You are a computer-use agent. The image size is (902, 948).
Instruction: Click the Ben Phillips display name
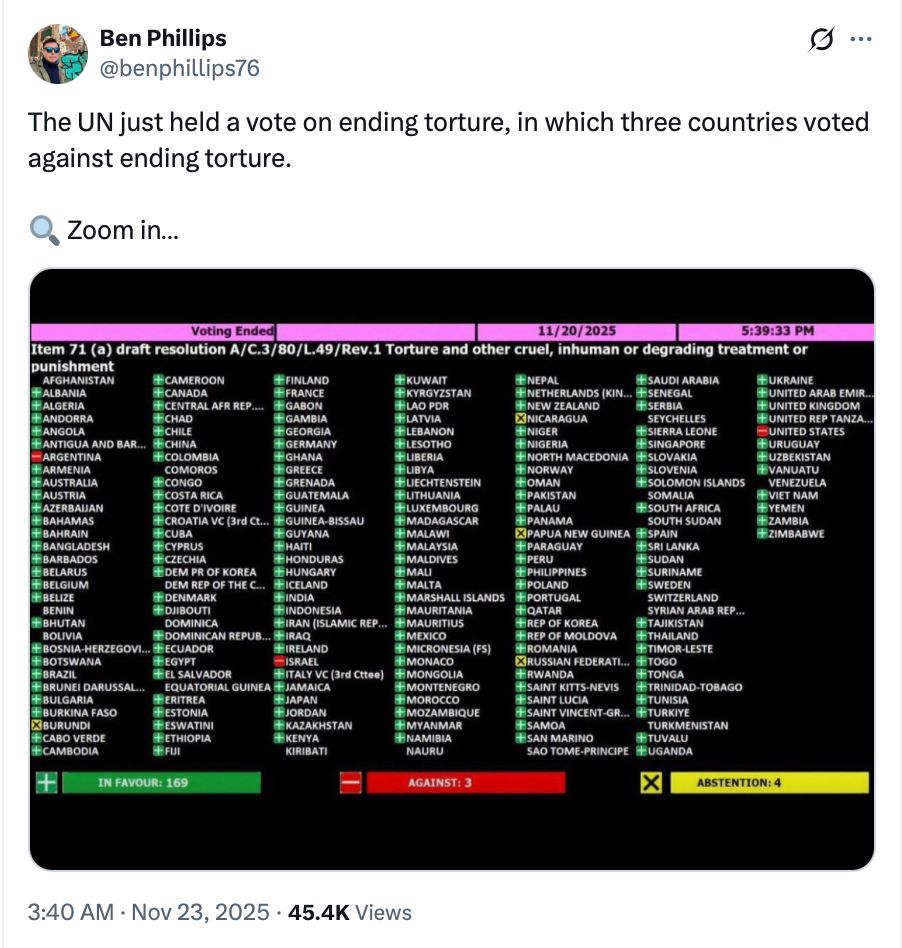coord(163,39)
